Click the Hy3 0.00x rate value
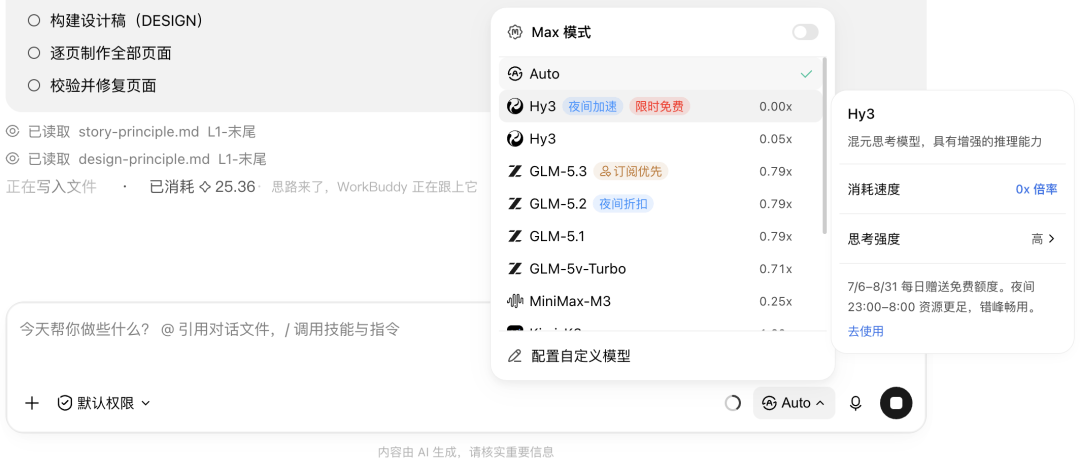Screen dimensions: 1080x470 (776, 107)
